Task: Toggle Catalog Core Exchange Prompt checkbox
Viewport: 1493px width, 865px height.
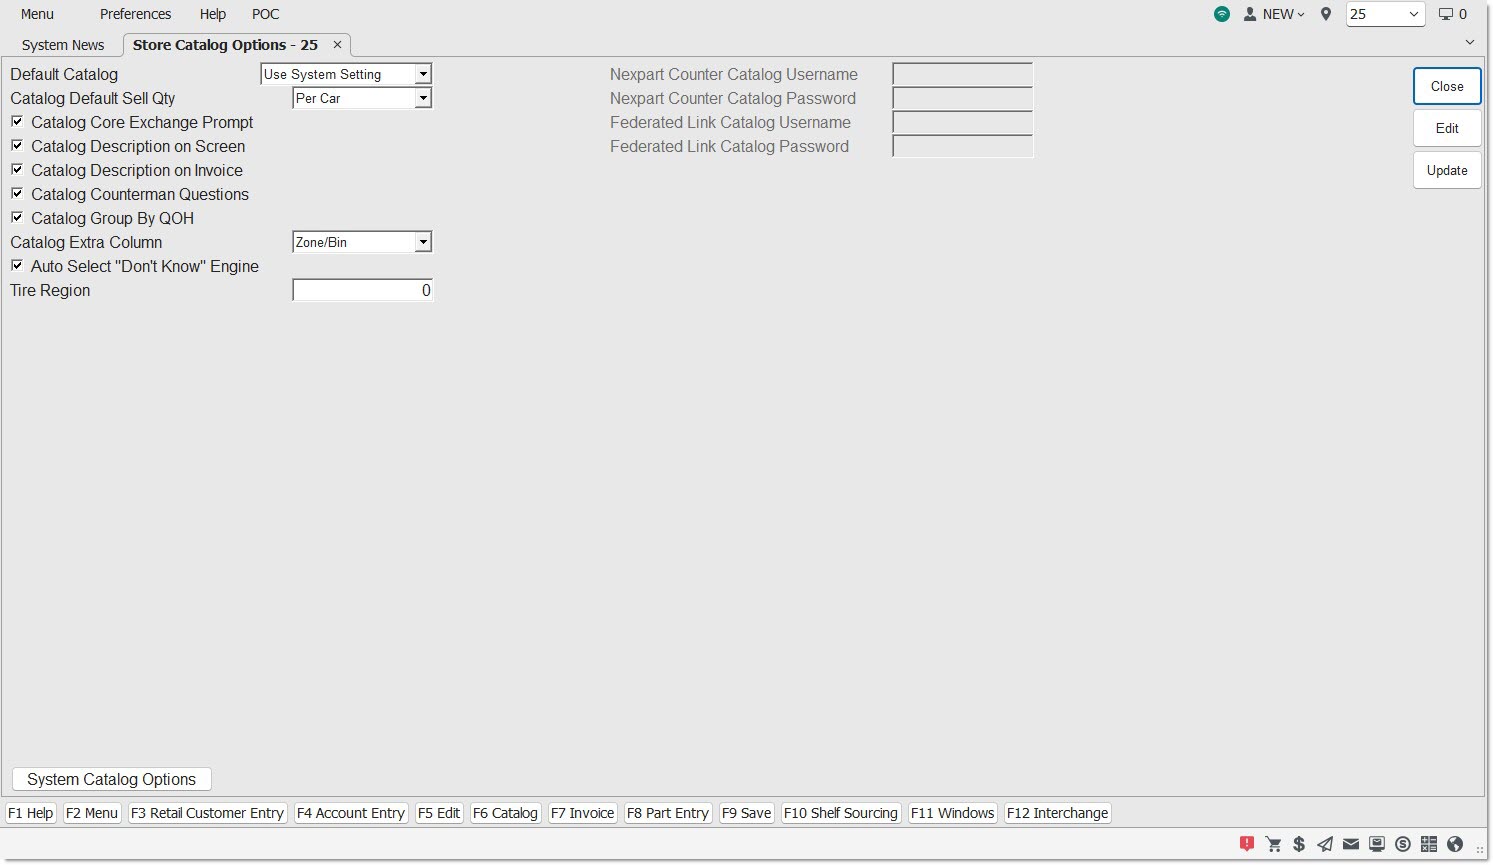Action: click(x=17, y=122)
